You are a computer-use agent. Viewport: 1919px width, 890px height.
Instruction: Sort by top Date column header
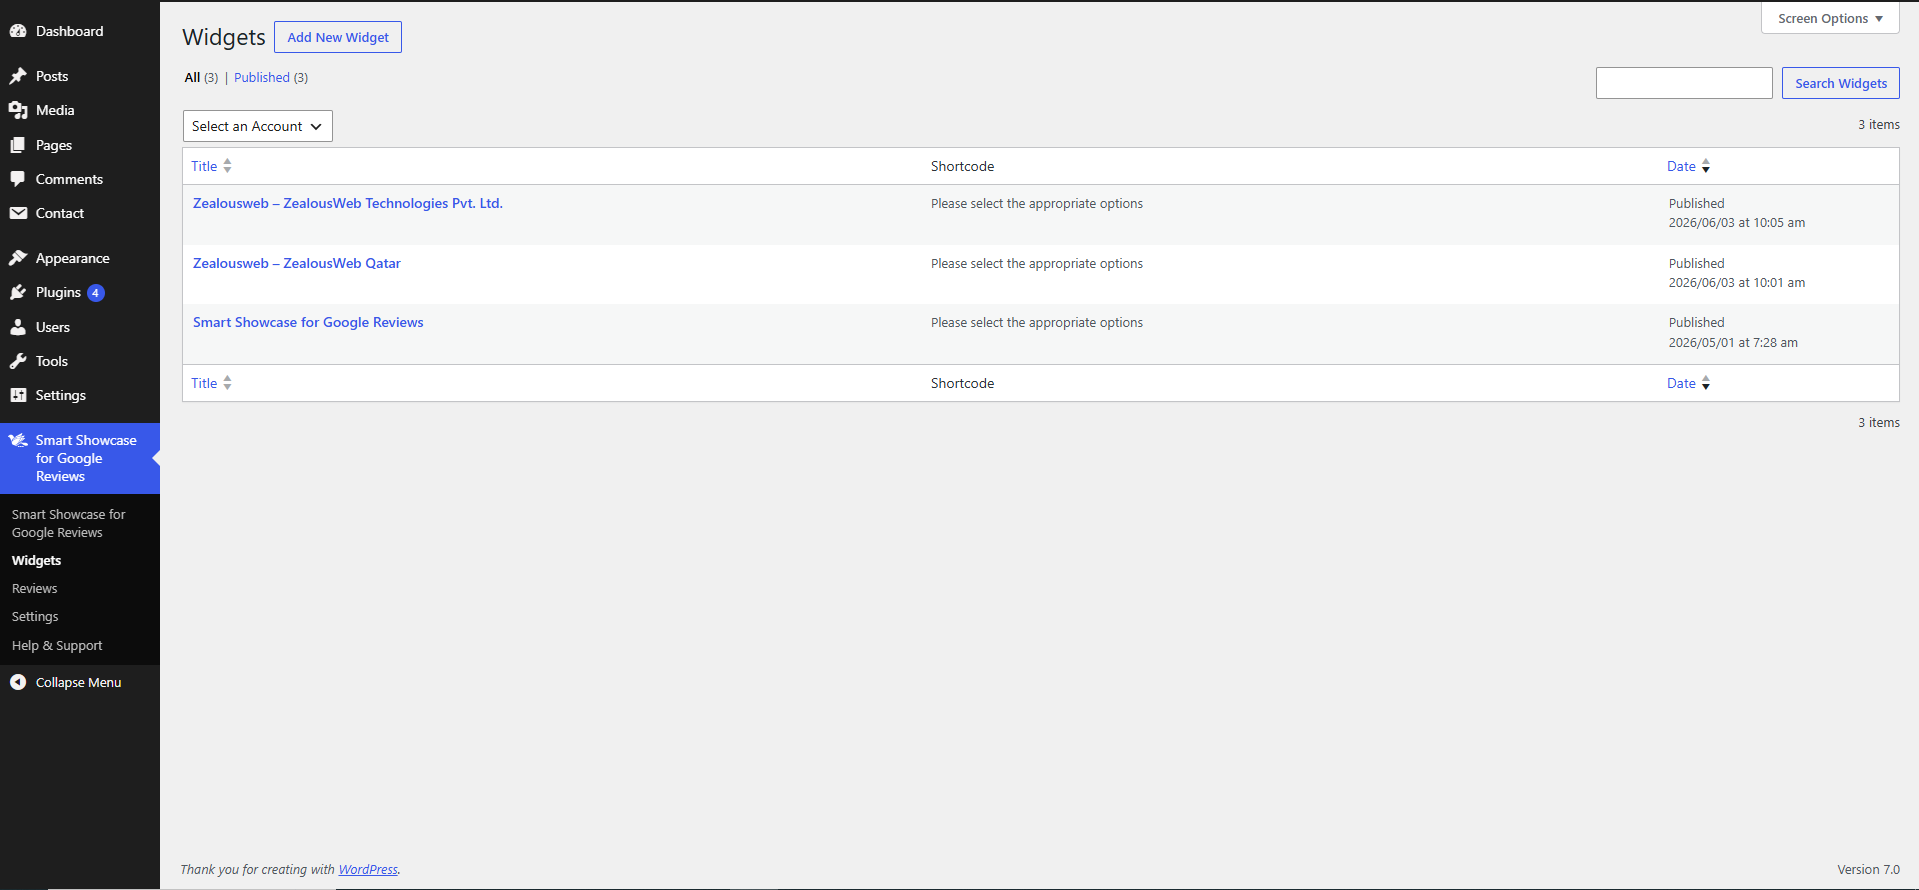pyautogui.click(x=1681, y=166)
